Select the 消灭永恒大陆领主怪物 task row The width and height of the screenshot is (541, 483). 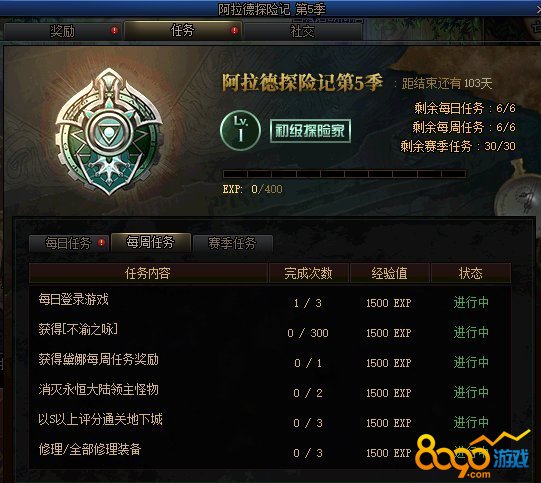click(x=270, y=392)
